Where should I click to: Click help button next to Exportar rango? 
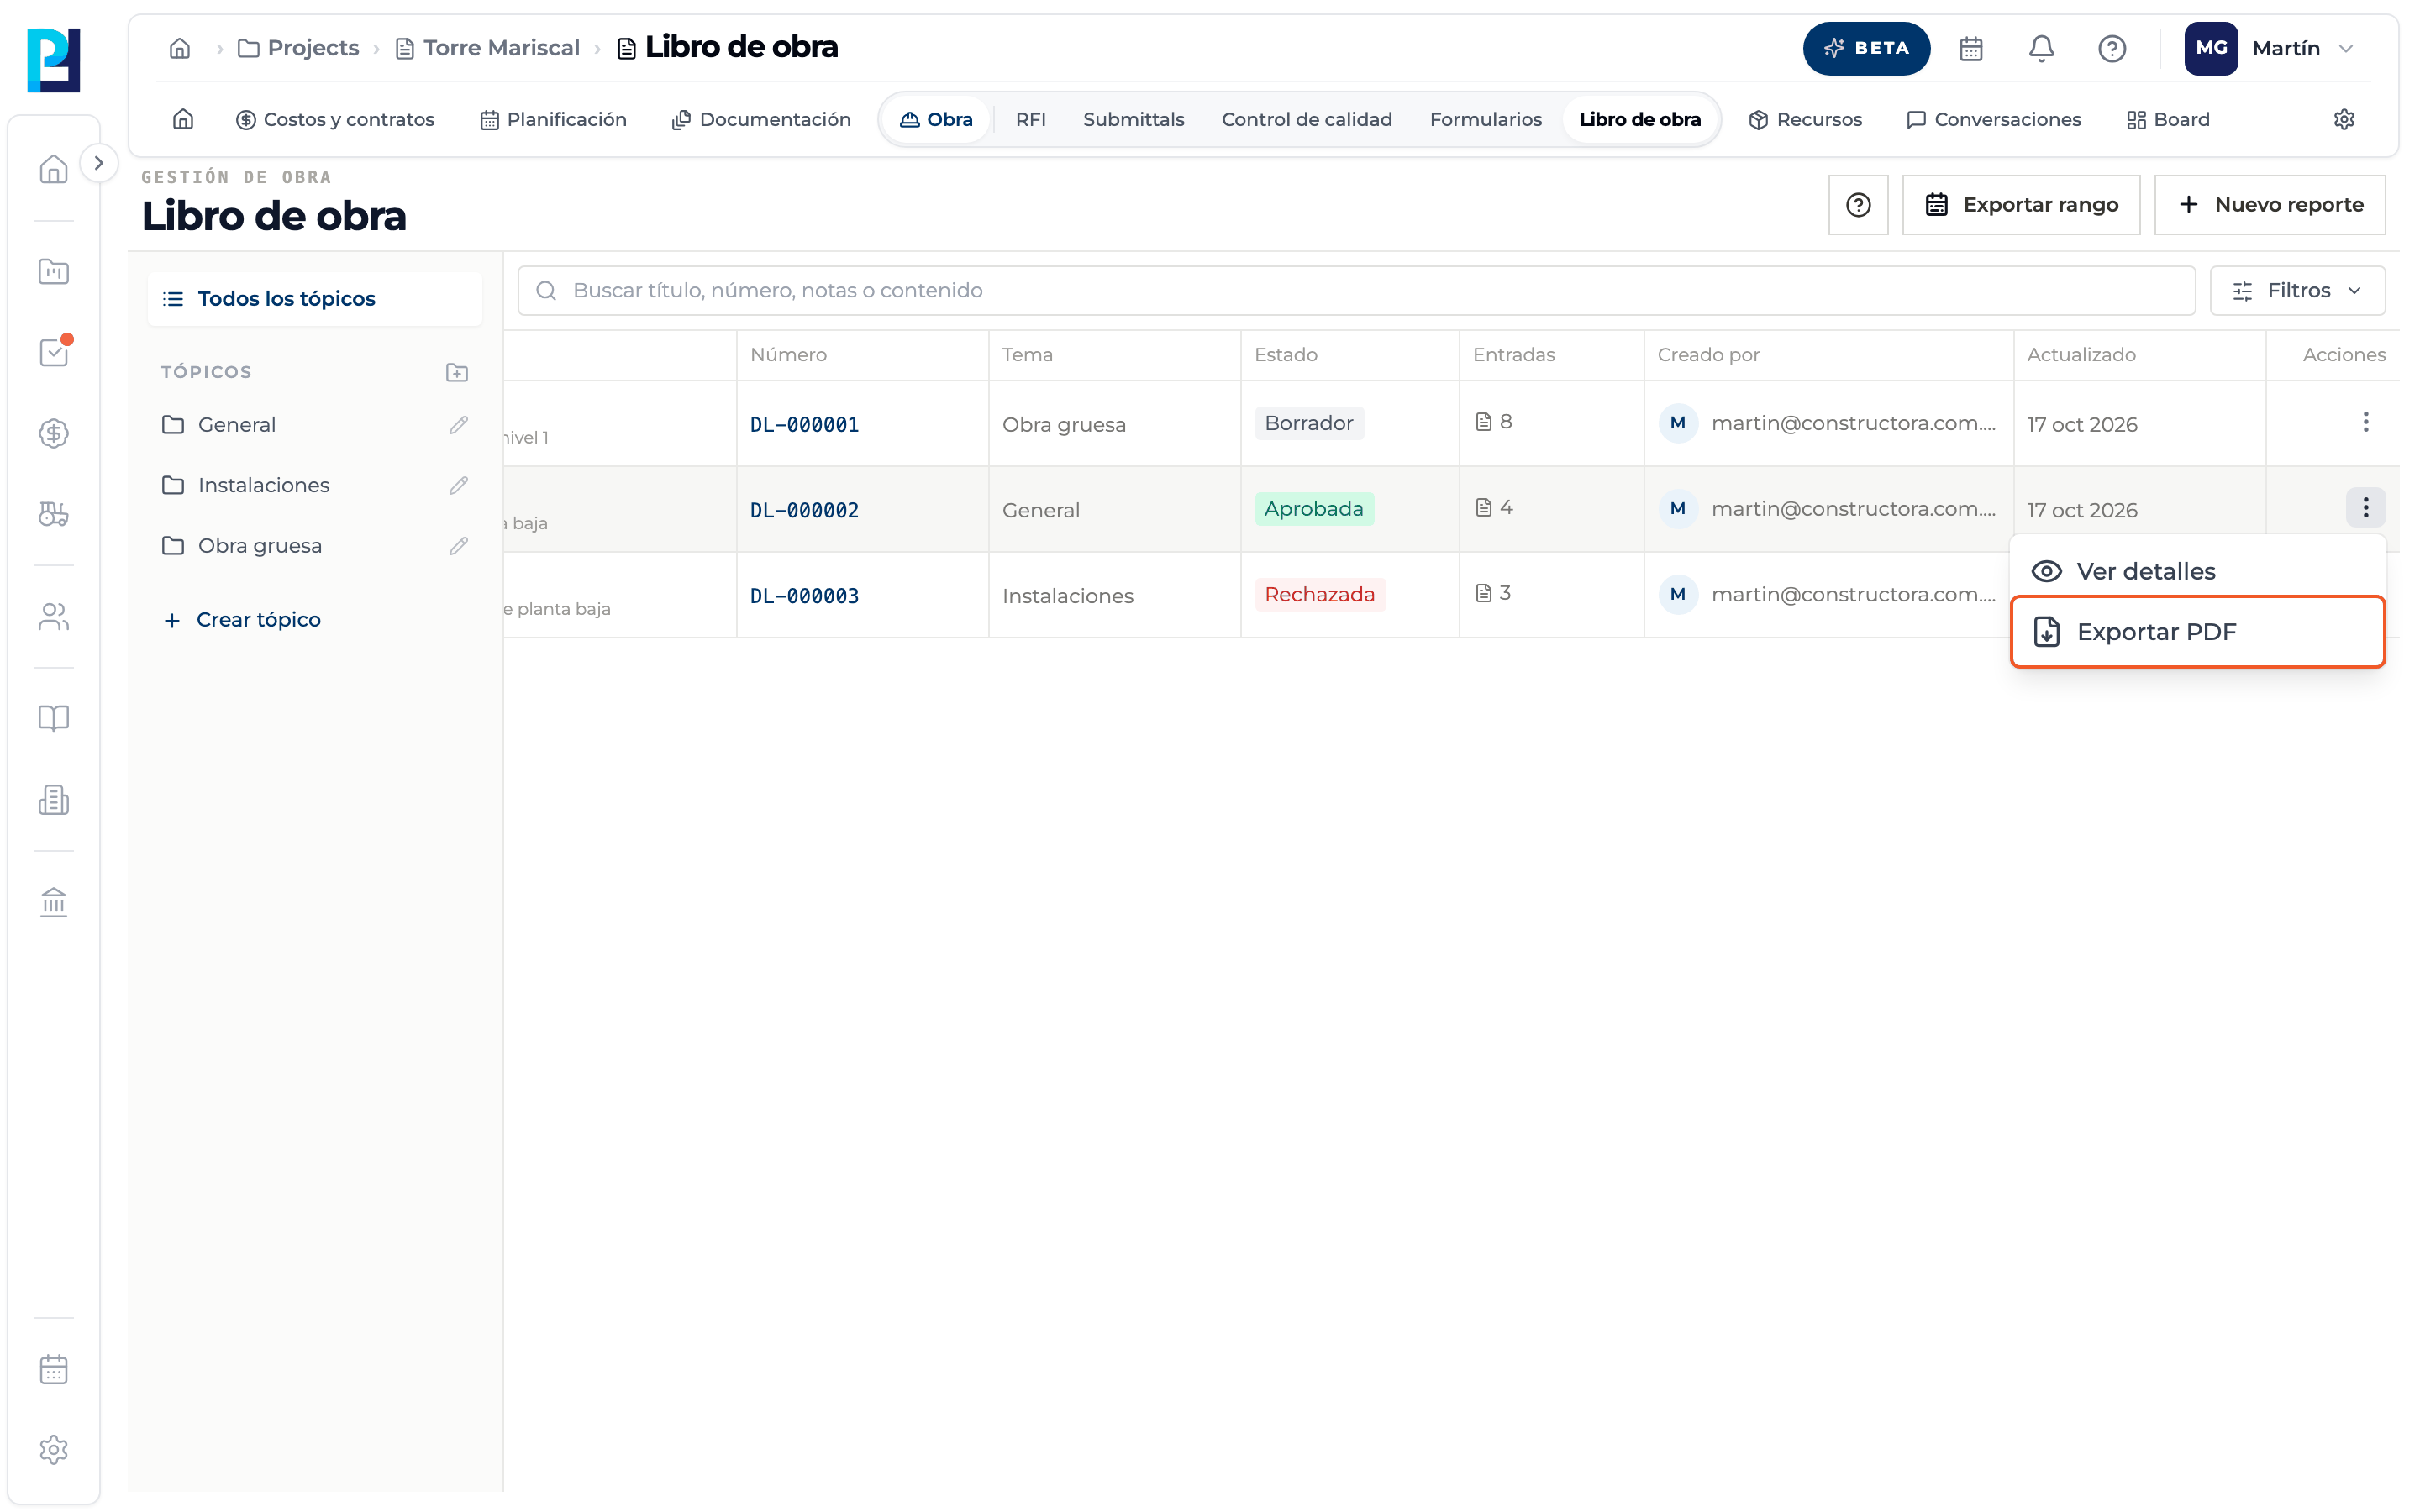(1858, 205)
